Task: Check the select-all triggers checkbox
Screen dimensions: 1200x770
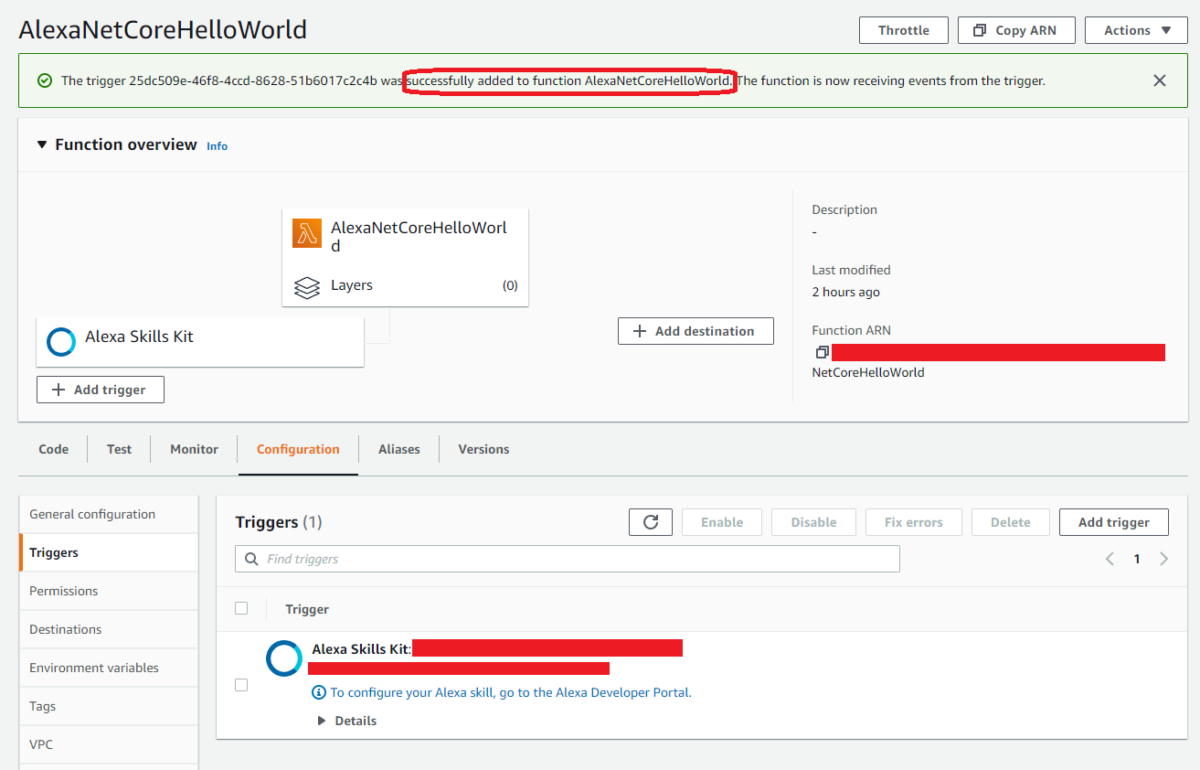Action: coord(241,608)
